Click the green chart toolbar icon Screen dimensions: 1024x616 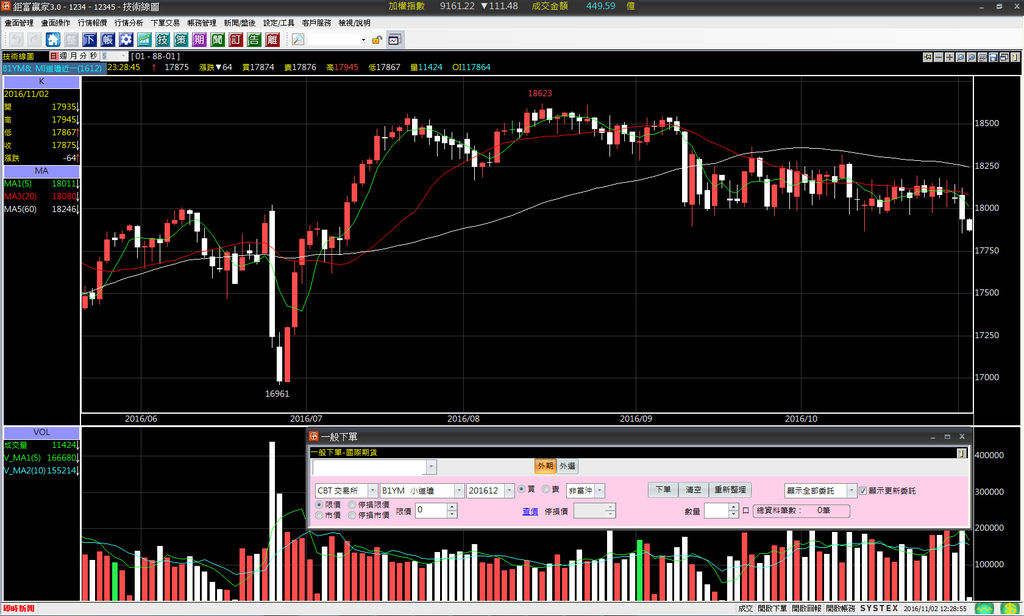pos(144,40)
